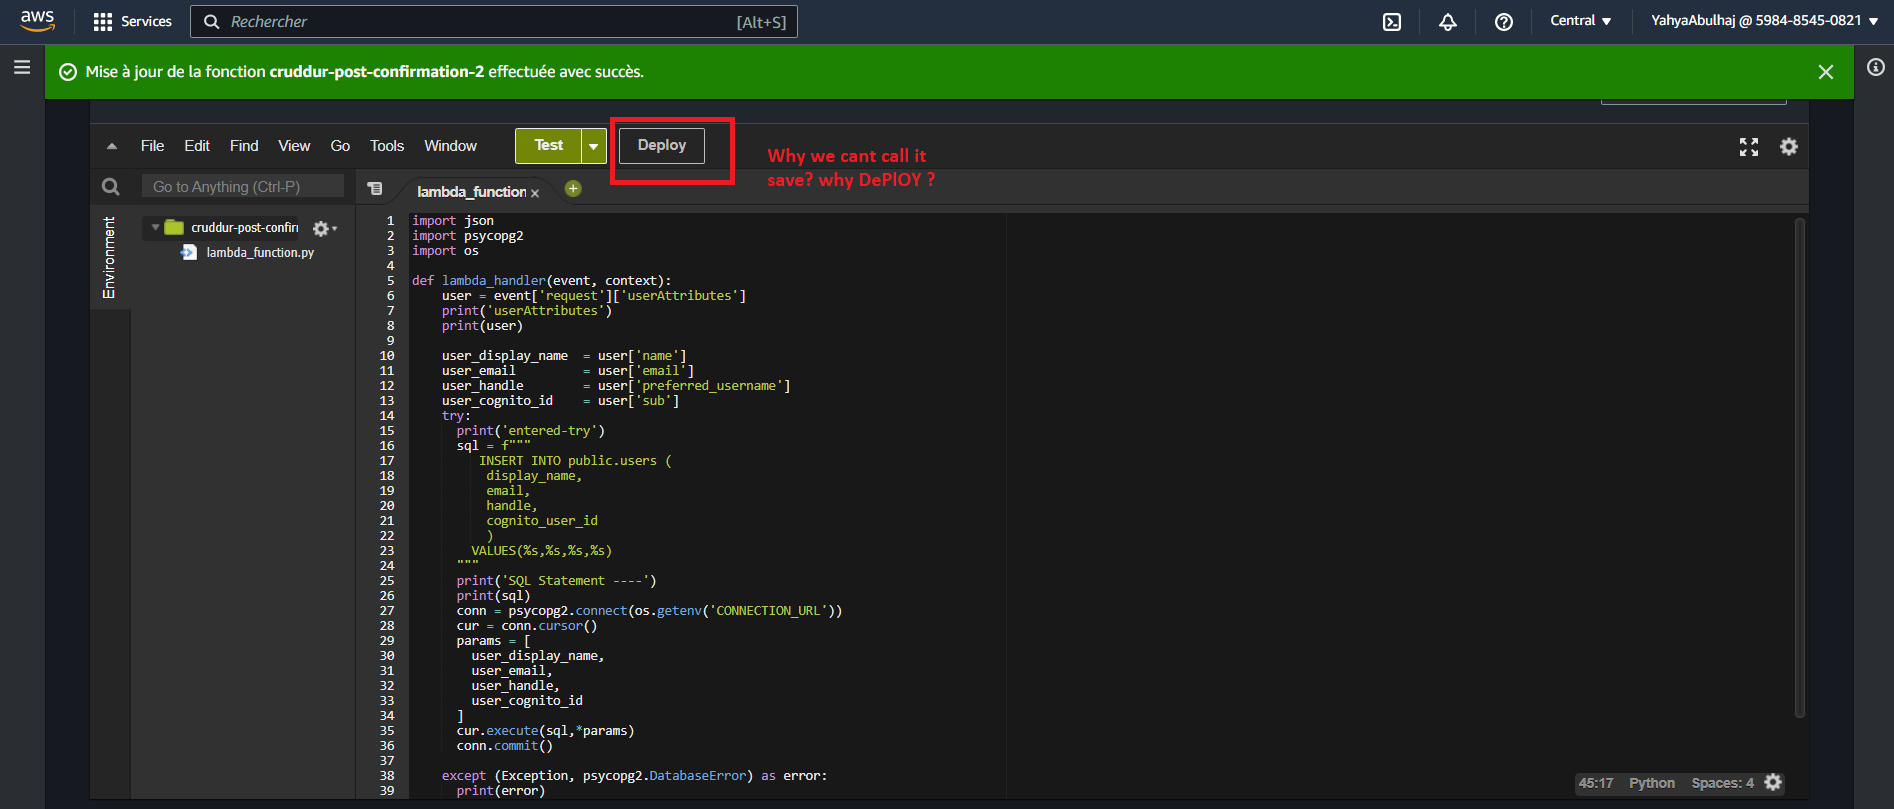
Task: Open the help question mark icon
Action: point(1504,22)
